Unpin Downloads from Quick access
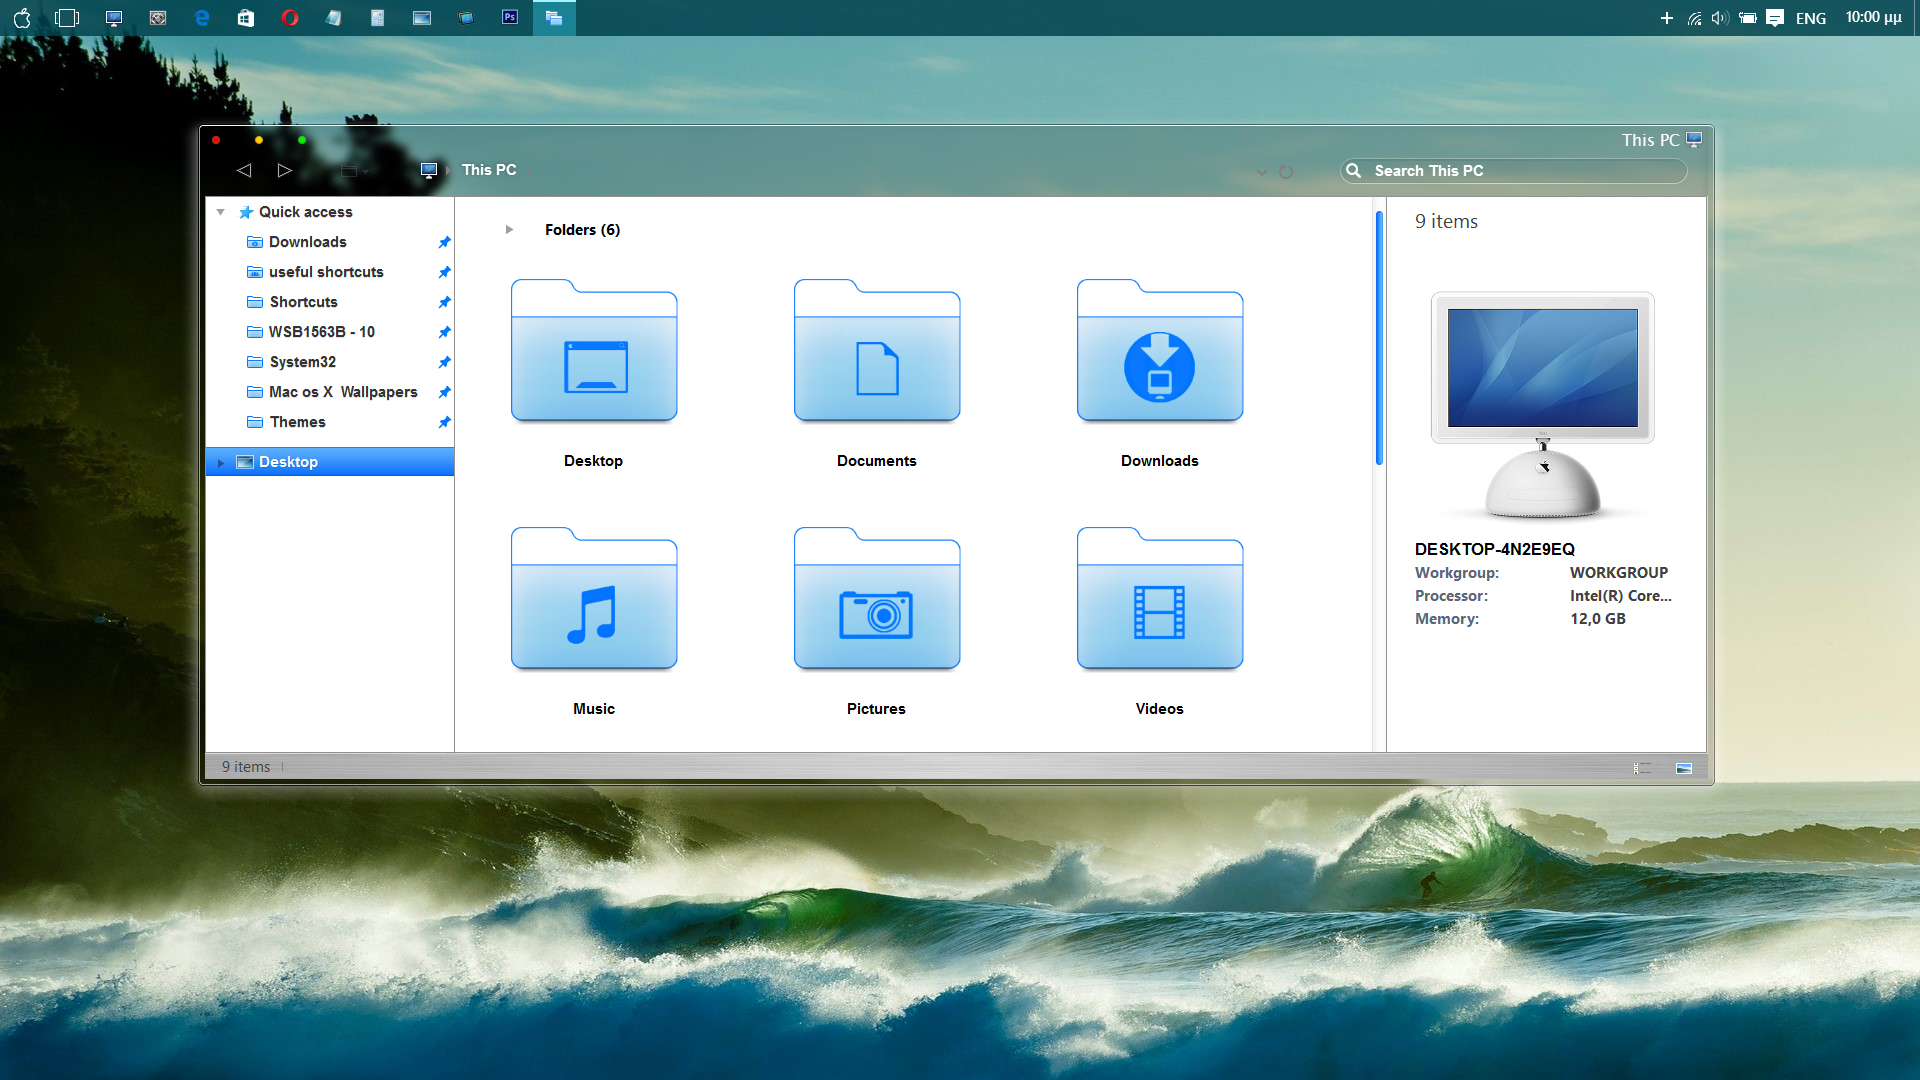Screen dimensions: 1920x1080 click(444, 242)
